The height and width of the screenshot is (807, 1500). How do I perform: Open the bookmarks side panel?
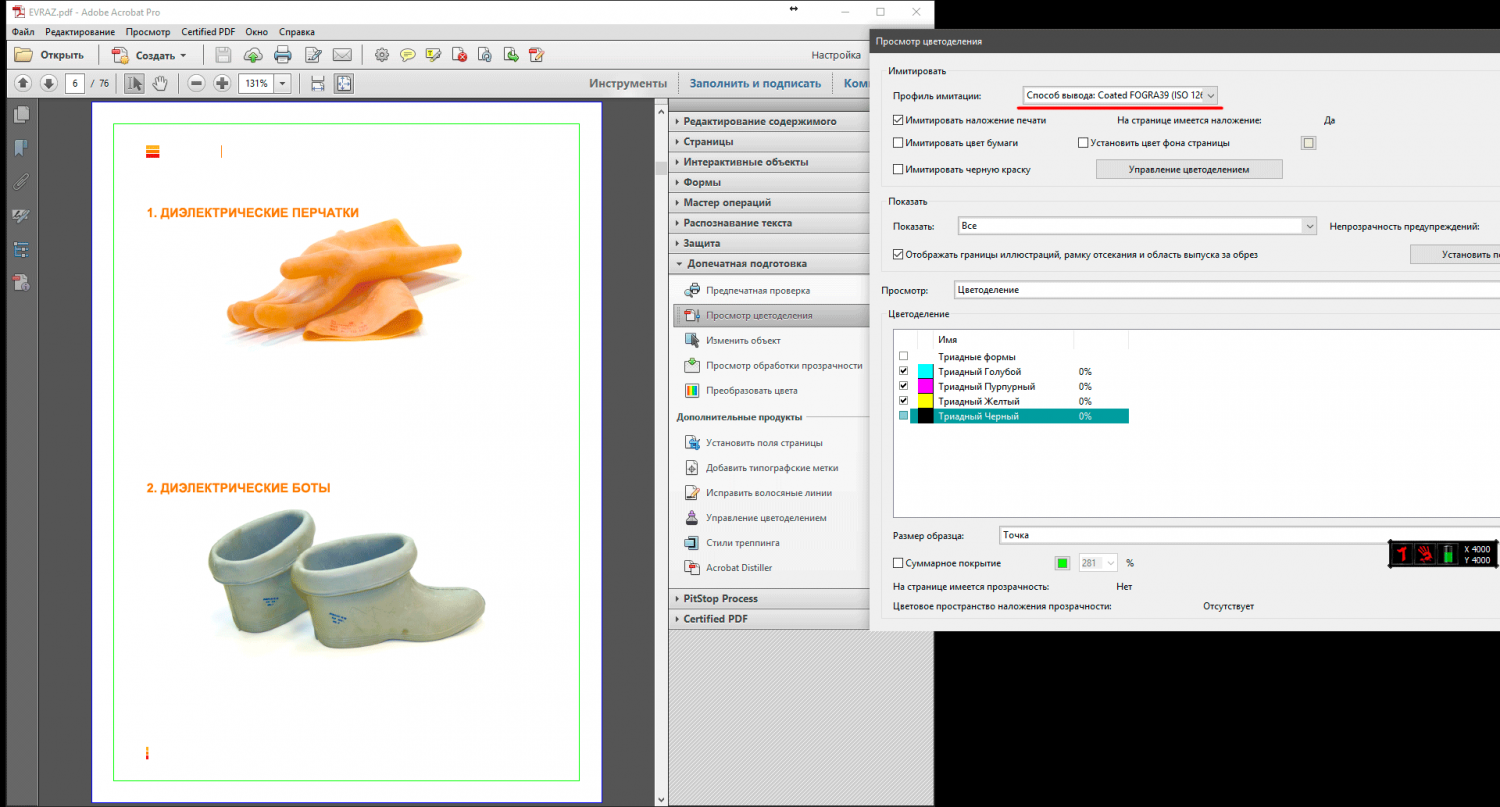(x=20, y=149)
